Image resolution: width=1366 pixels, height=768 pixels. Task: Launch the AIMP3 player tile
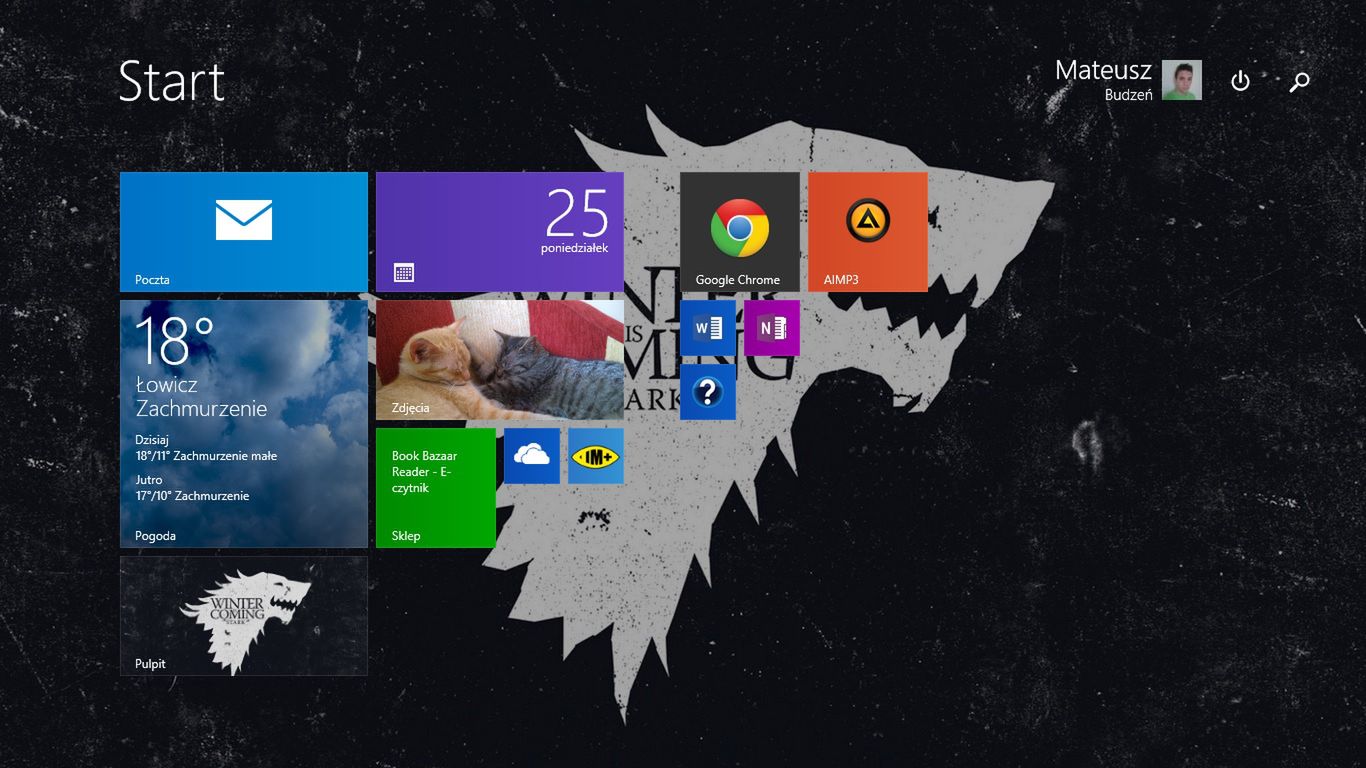(868, 232)
